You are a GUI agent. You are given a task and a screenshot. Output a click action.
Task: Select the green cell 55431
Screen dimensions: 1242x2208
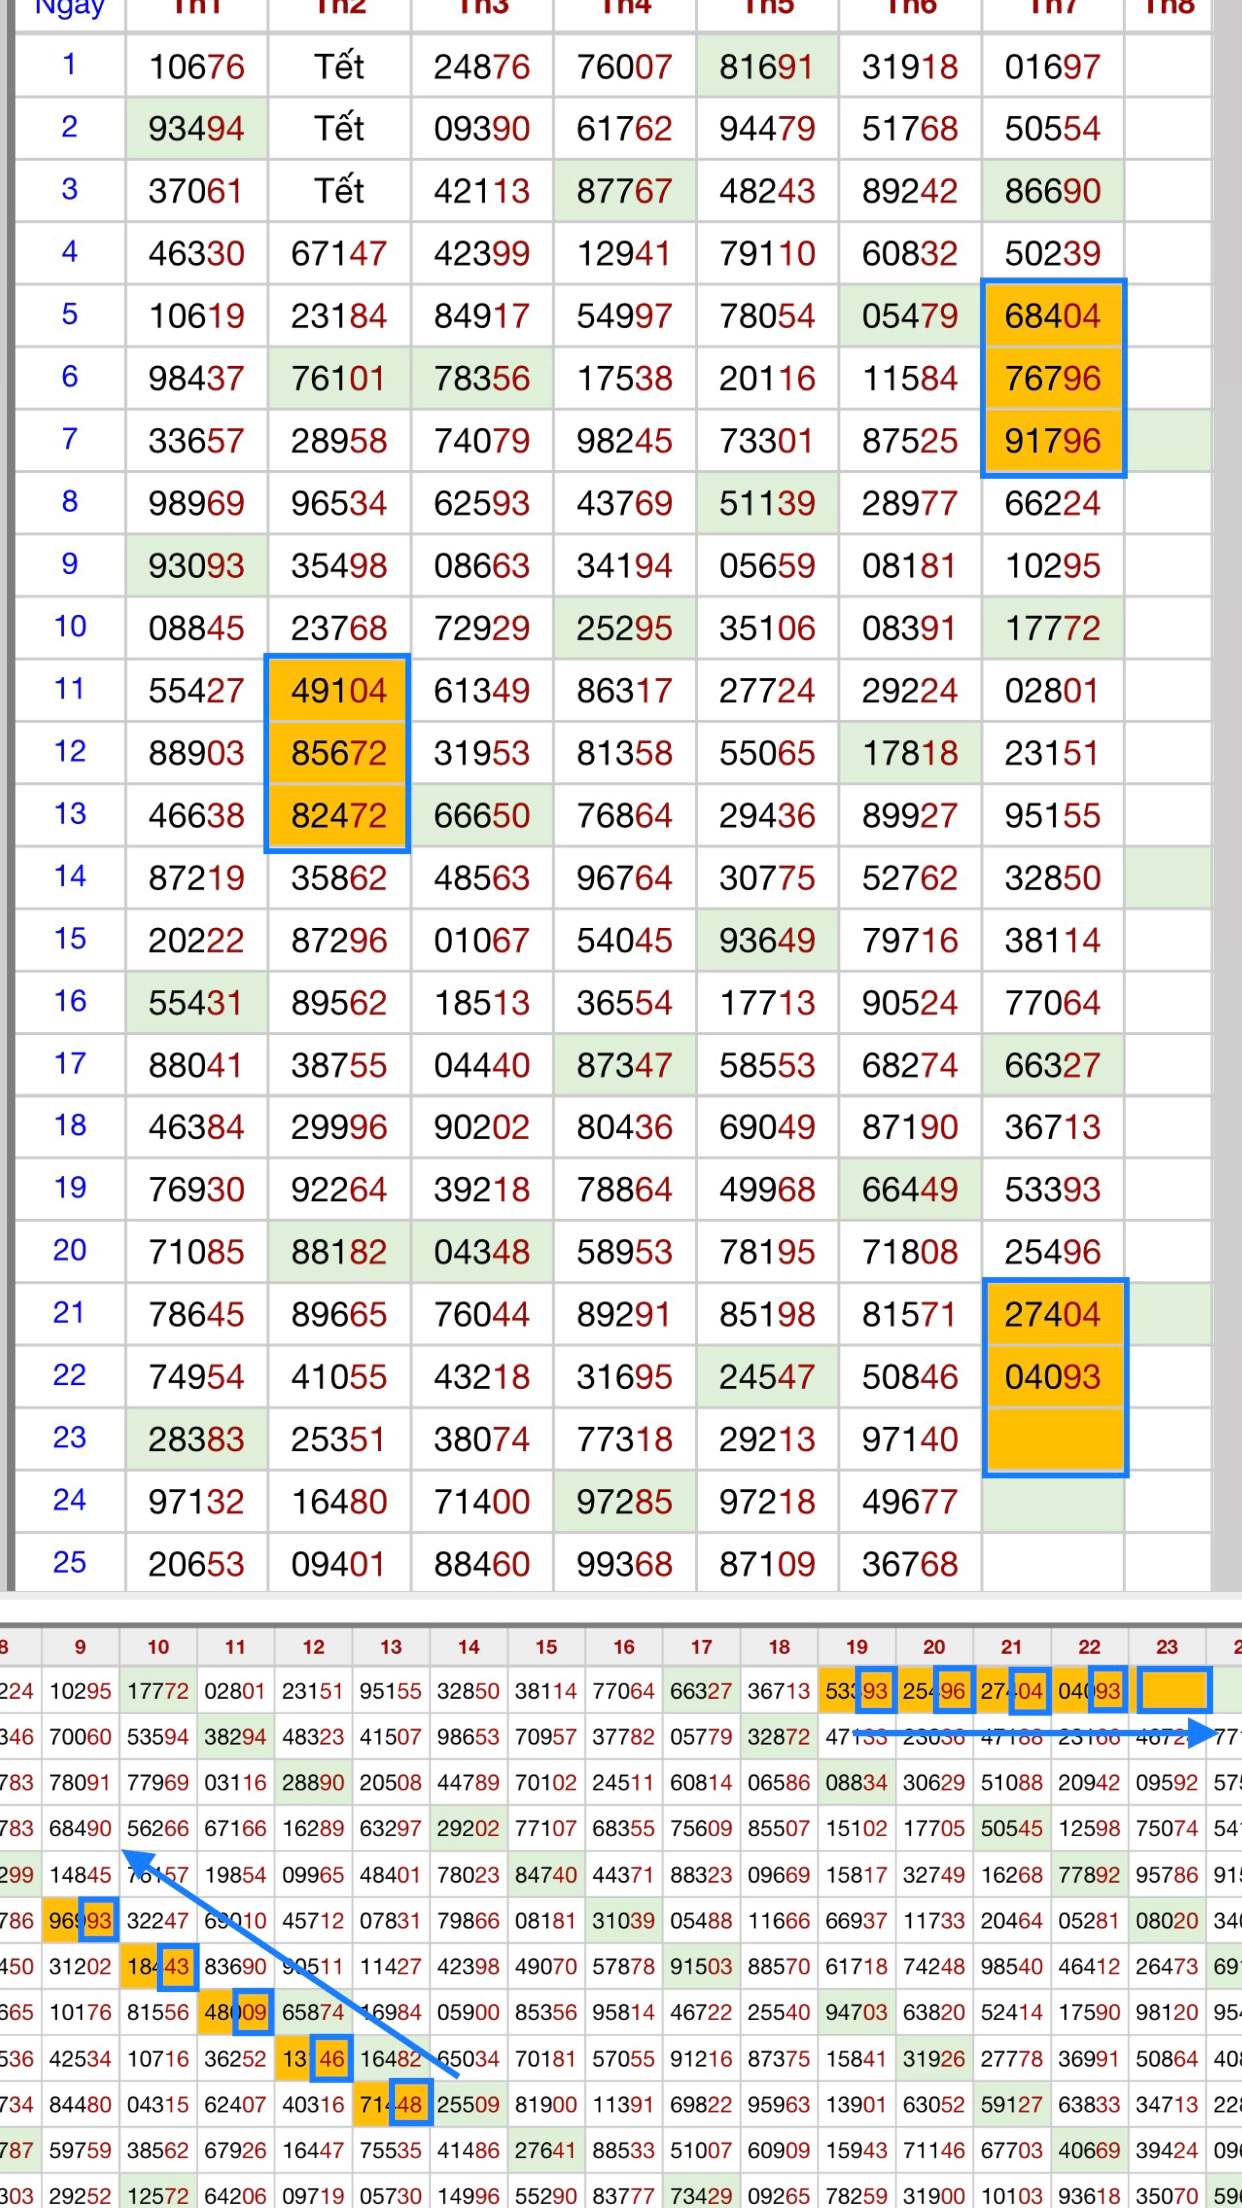(x=196, y=1003)
